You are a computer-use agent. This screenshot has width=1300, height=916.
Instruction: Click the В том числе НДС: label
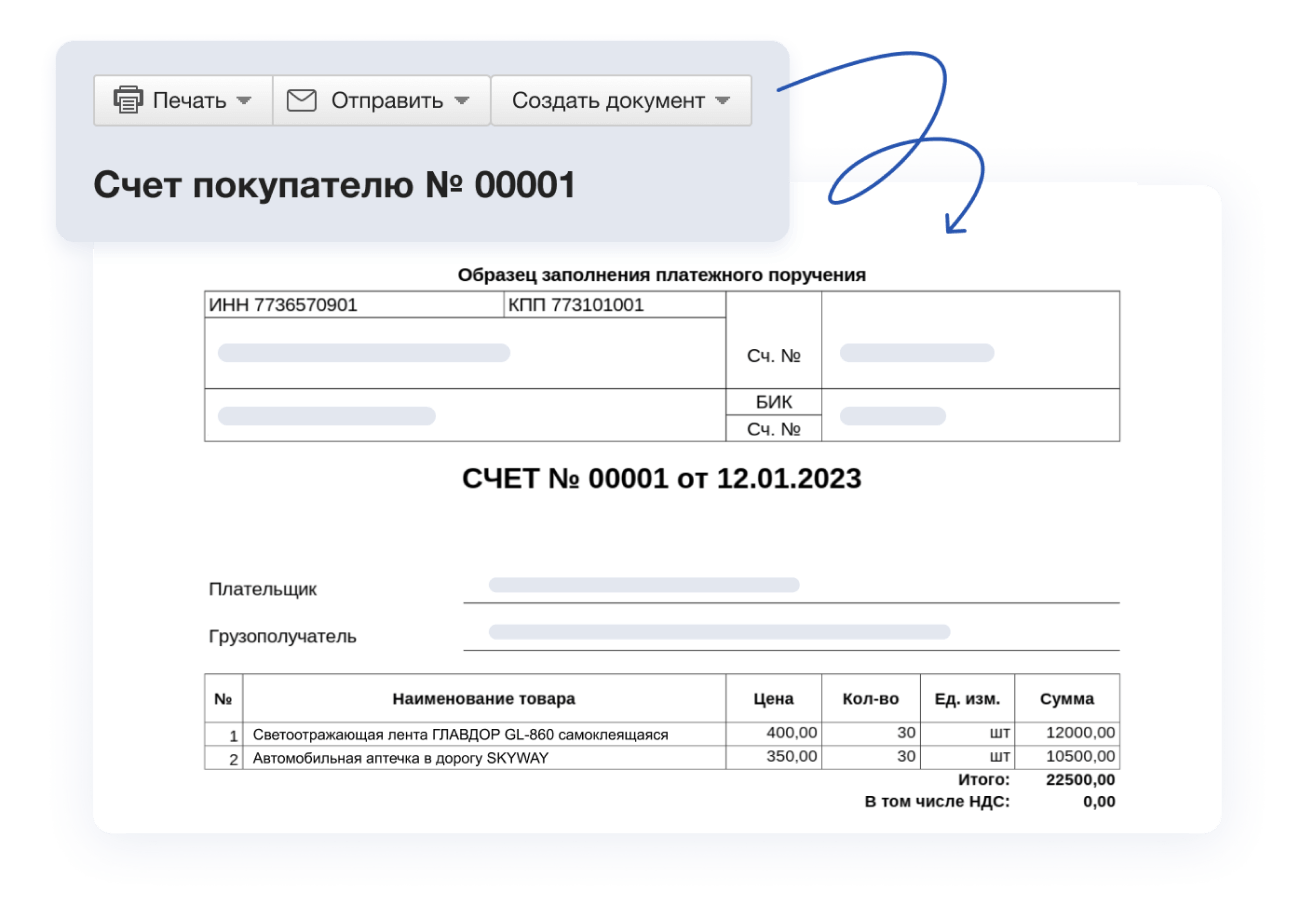pos(938,802)
